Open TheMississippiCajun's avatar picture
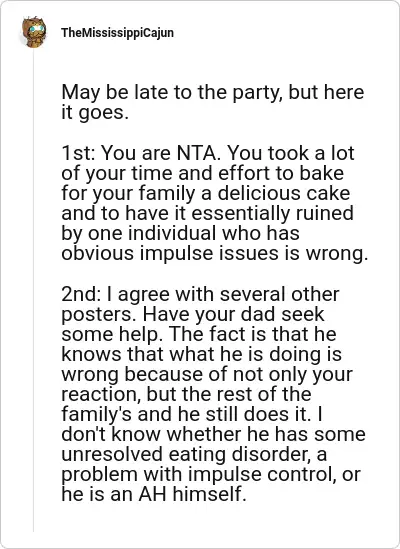Image resolution: width=400 pixels, height=549 pixels. pyautogui.click(x=34, y=32)
